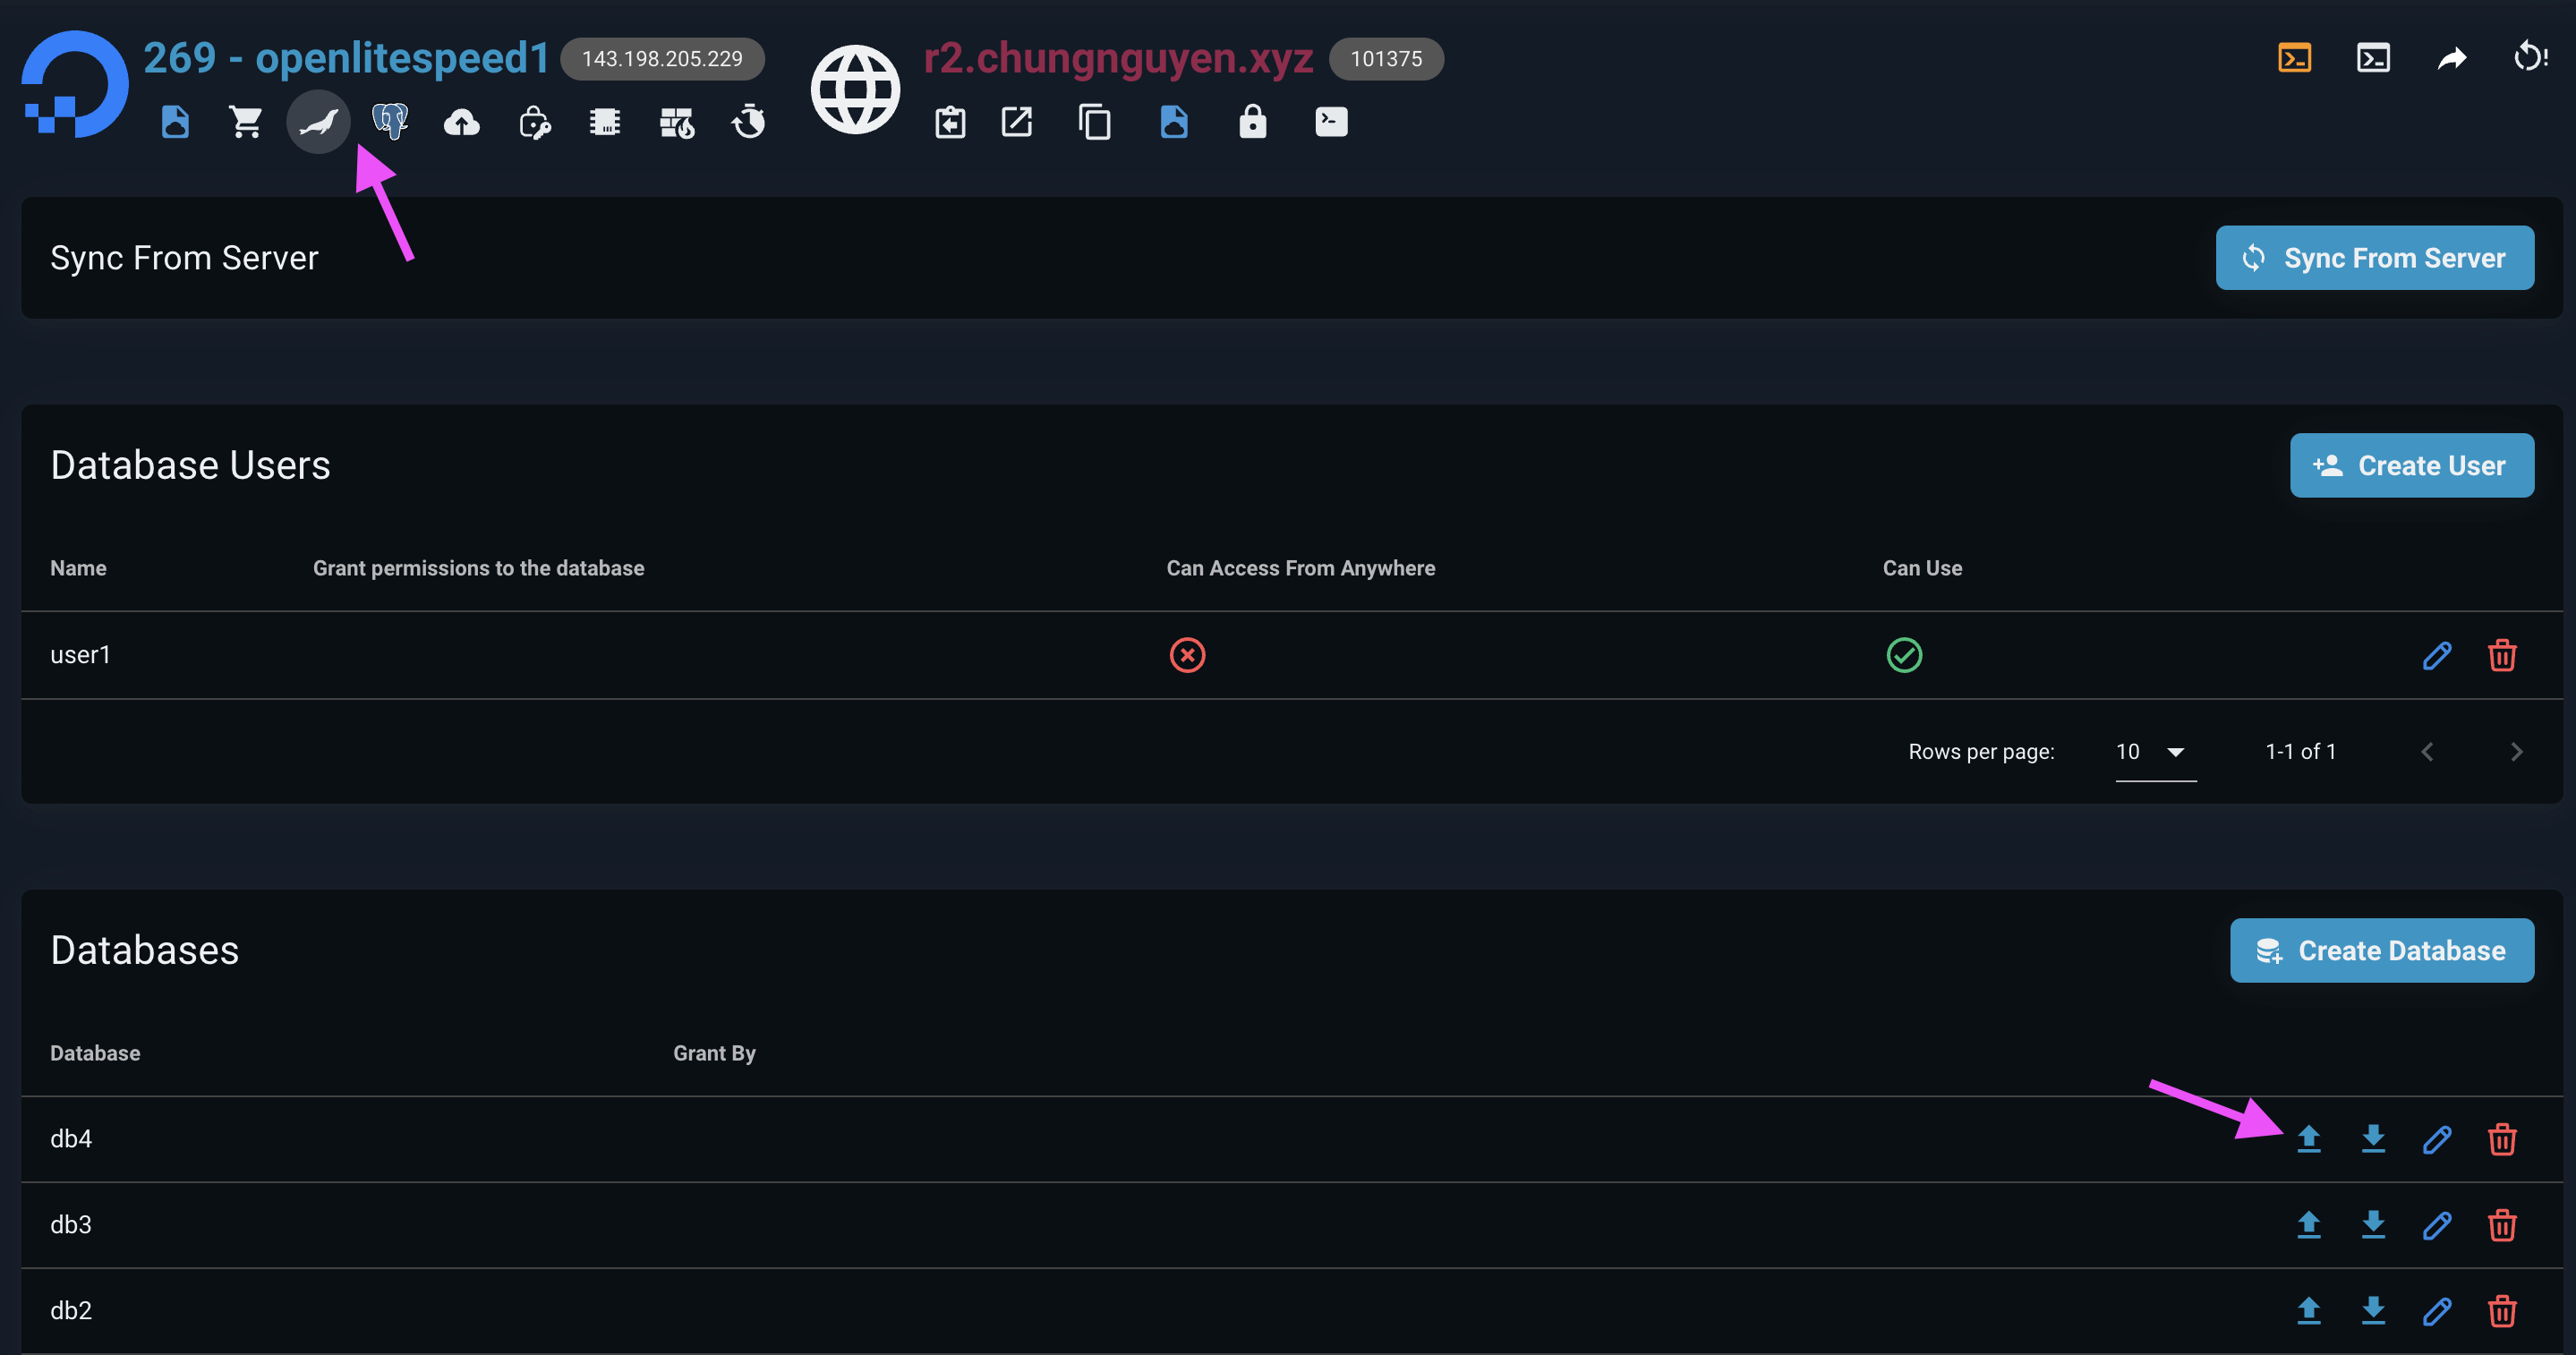Open the MariaDB database manager icon
This screenshot has width=2576, height=1355.
[318, 121]
